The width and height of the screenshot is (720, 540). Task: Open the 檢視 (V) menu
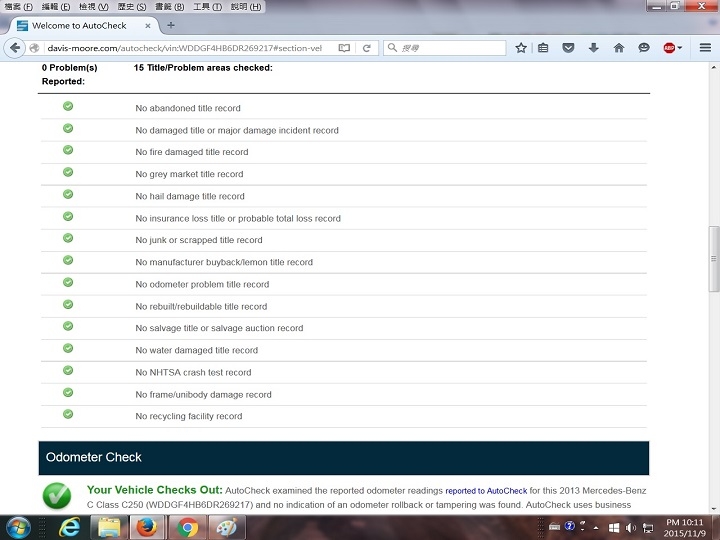click(x=94, y=6)
